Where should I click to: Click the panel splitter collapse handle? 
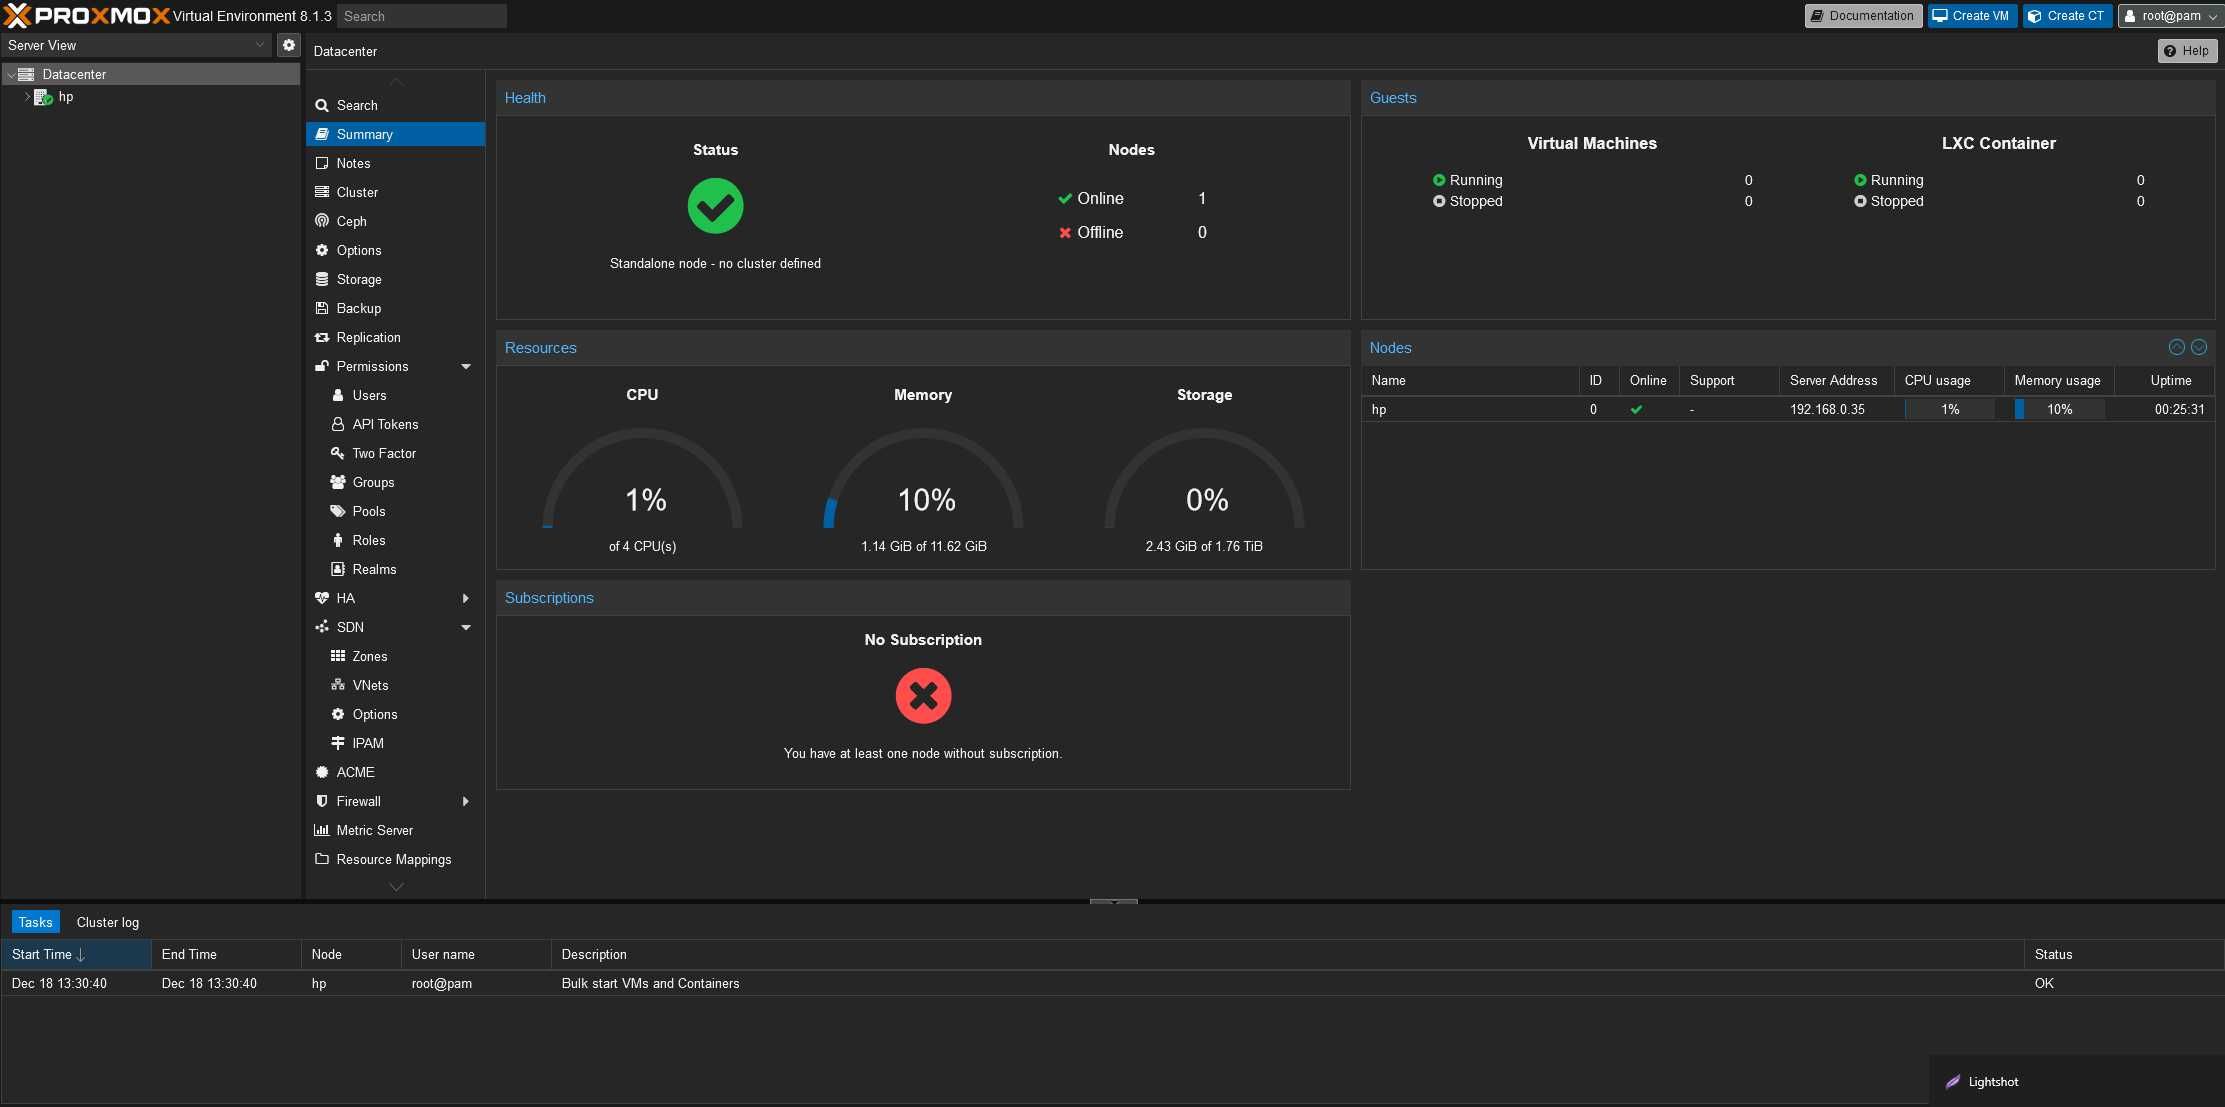point(1113,901)
